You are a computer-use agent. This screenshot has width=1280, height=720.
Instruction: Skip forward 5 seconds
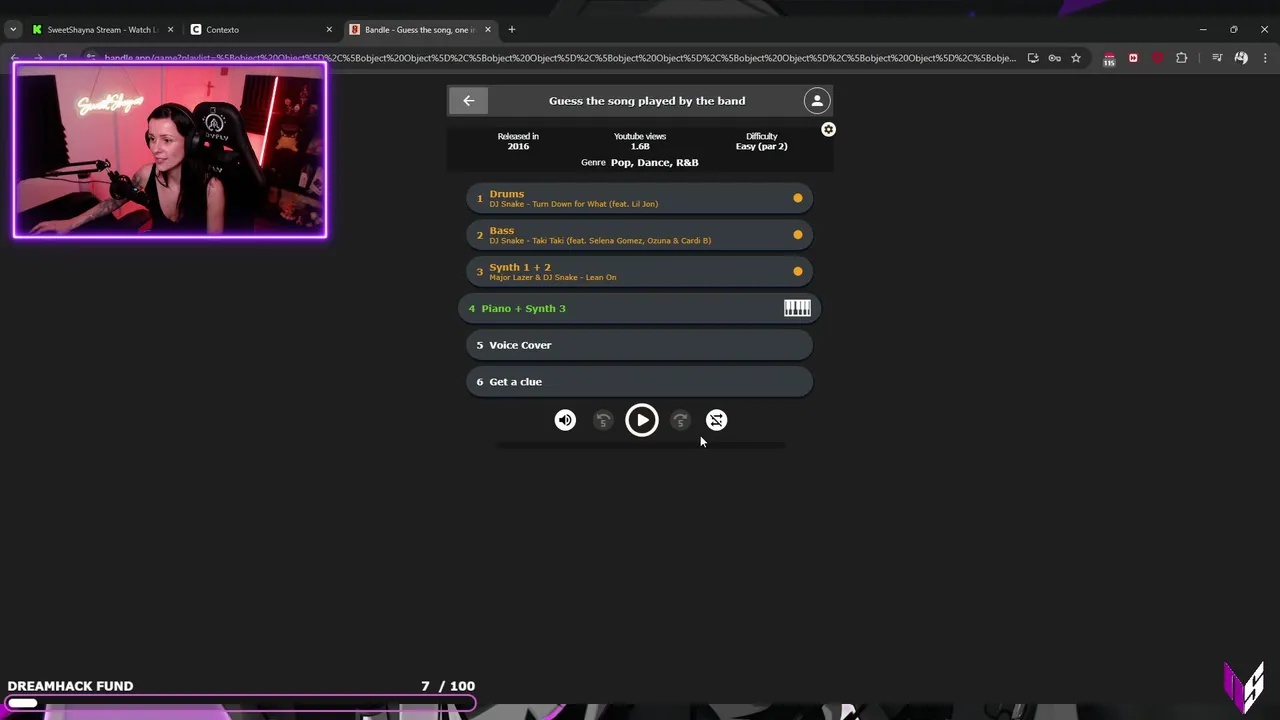(680, 420)
